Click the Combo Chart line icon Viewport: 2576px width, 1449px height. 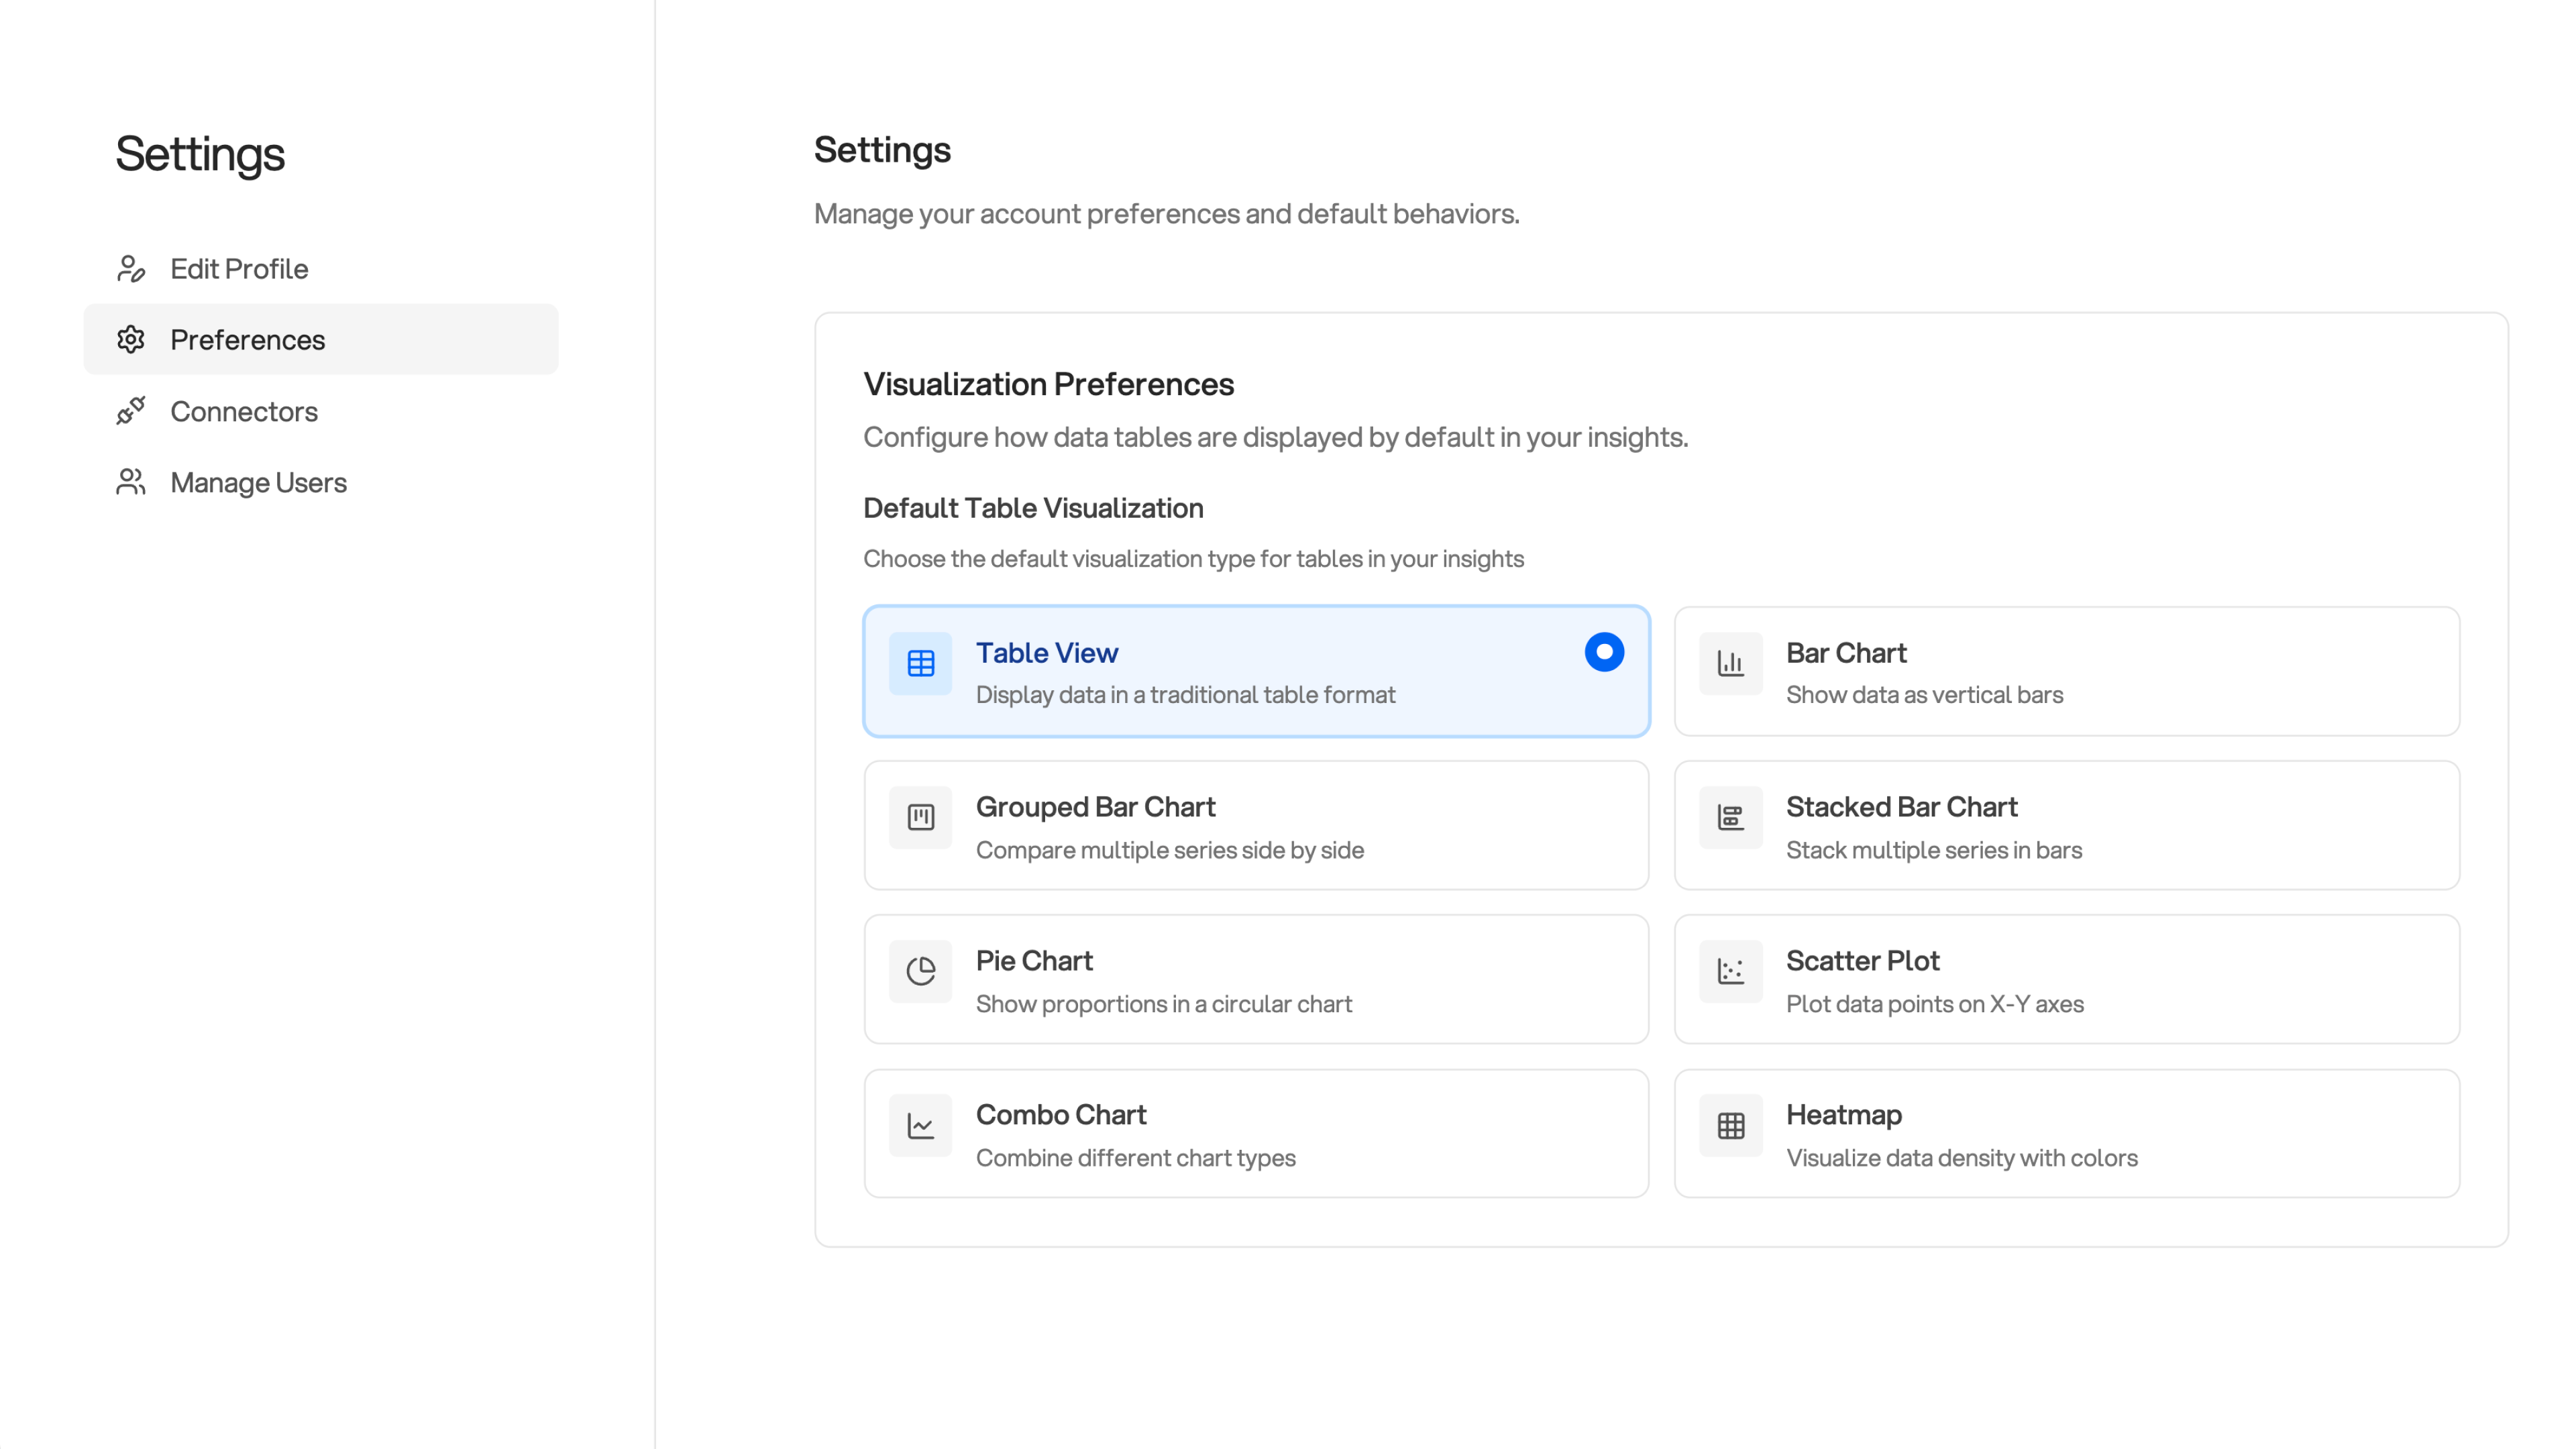(x=919, y=1124)
